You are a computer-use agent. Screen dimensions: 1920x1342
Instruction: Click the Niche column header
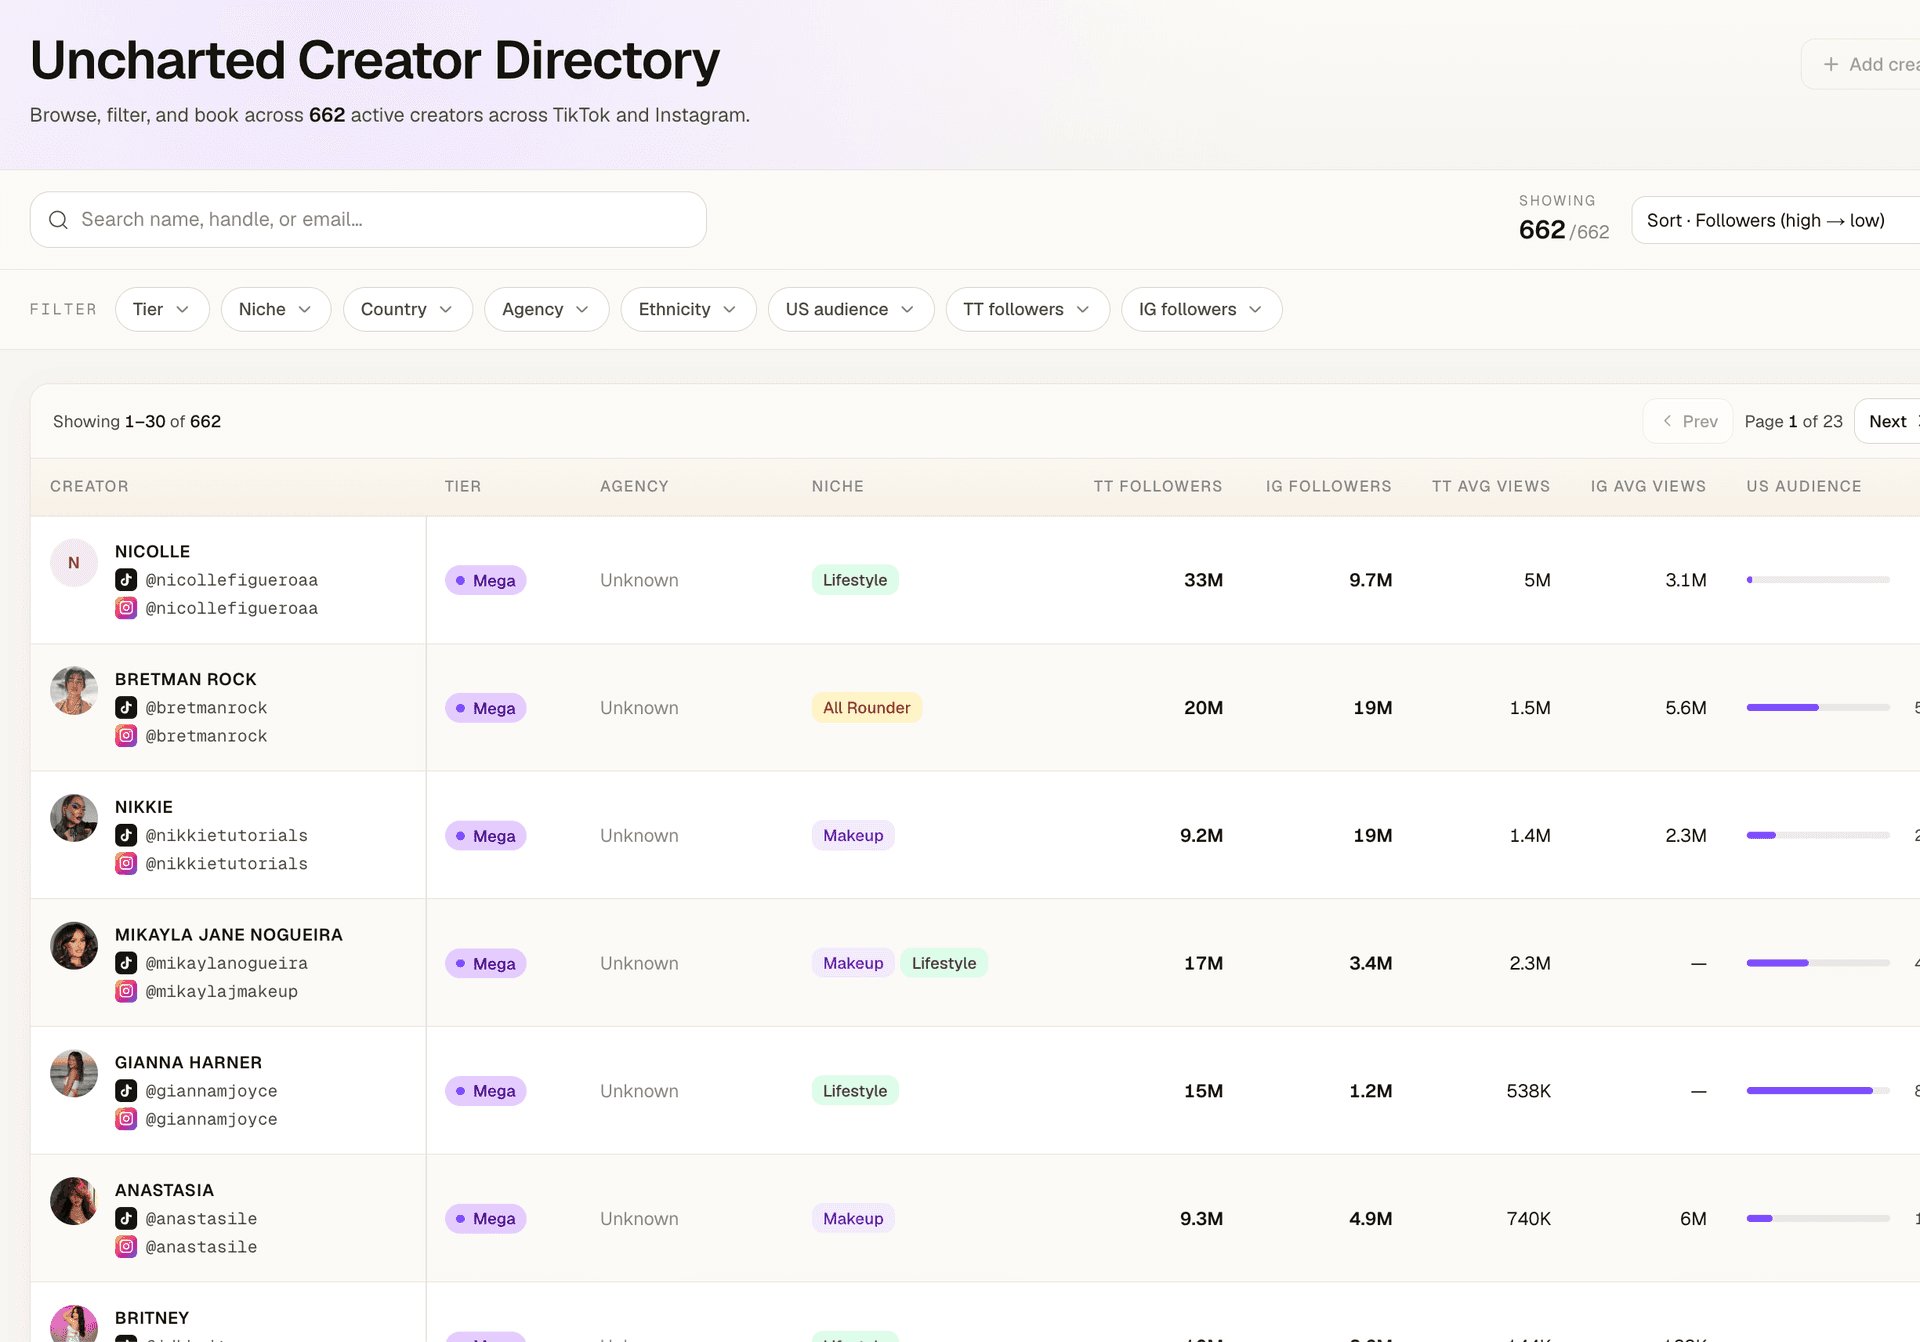(838, 486)
